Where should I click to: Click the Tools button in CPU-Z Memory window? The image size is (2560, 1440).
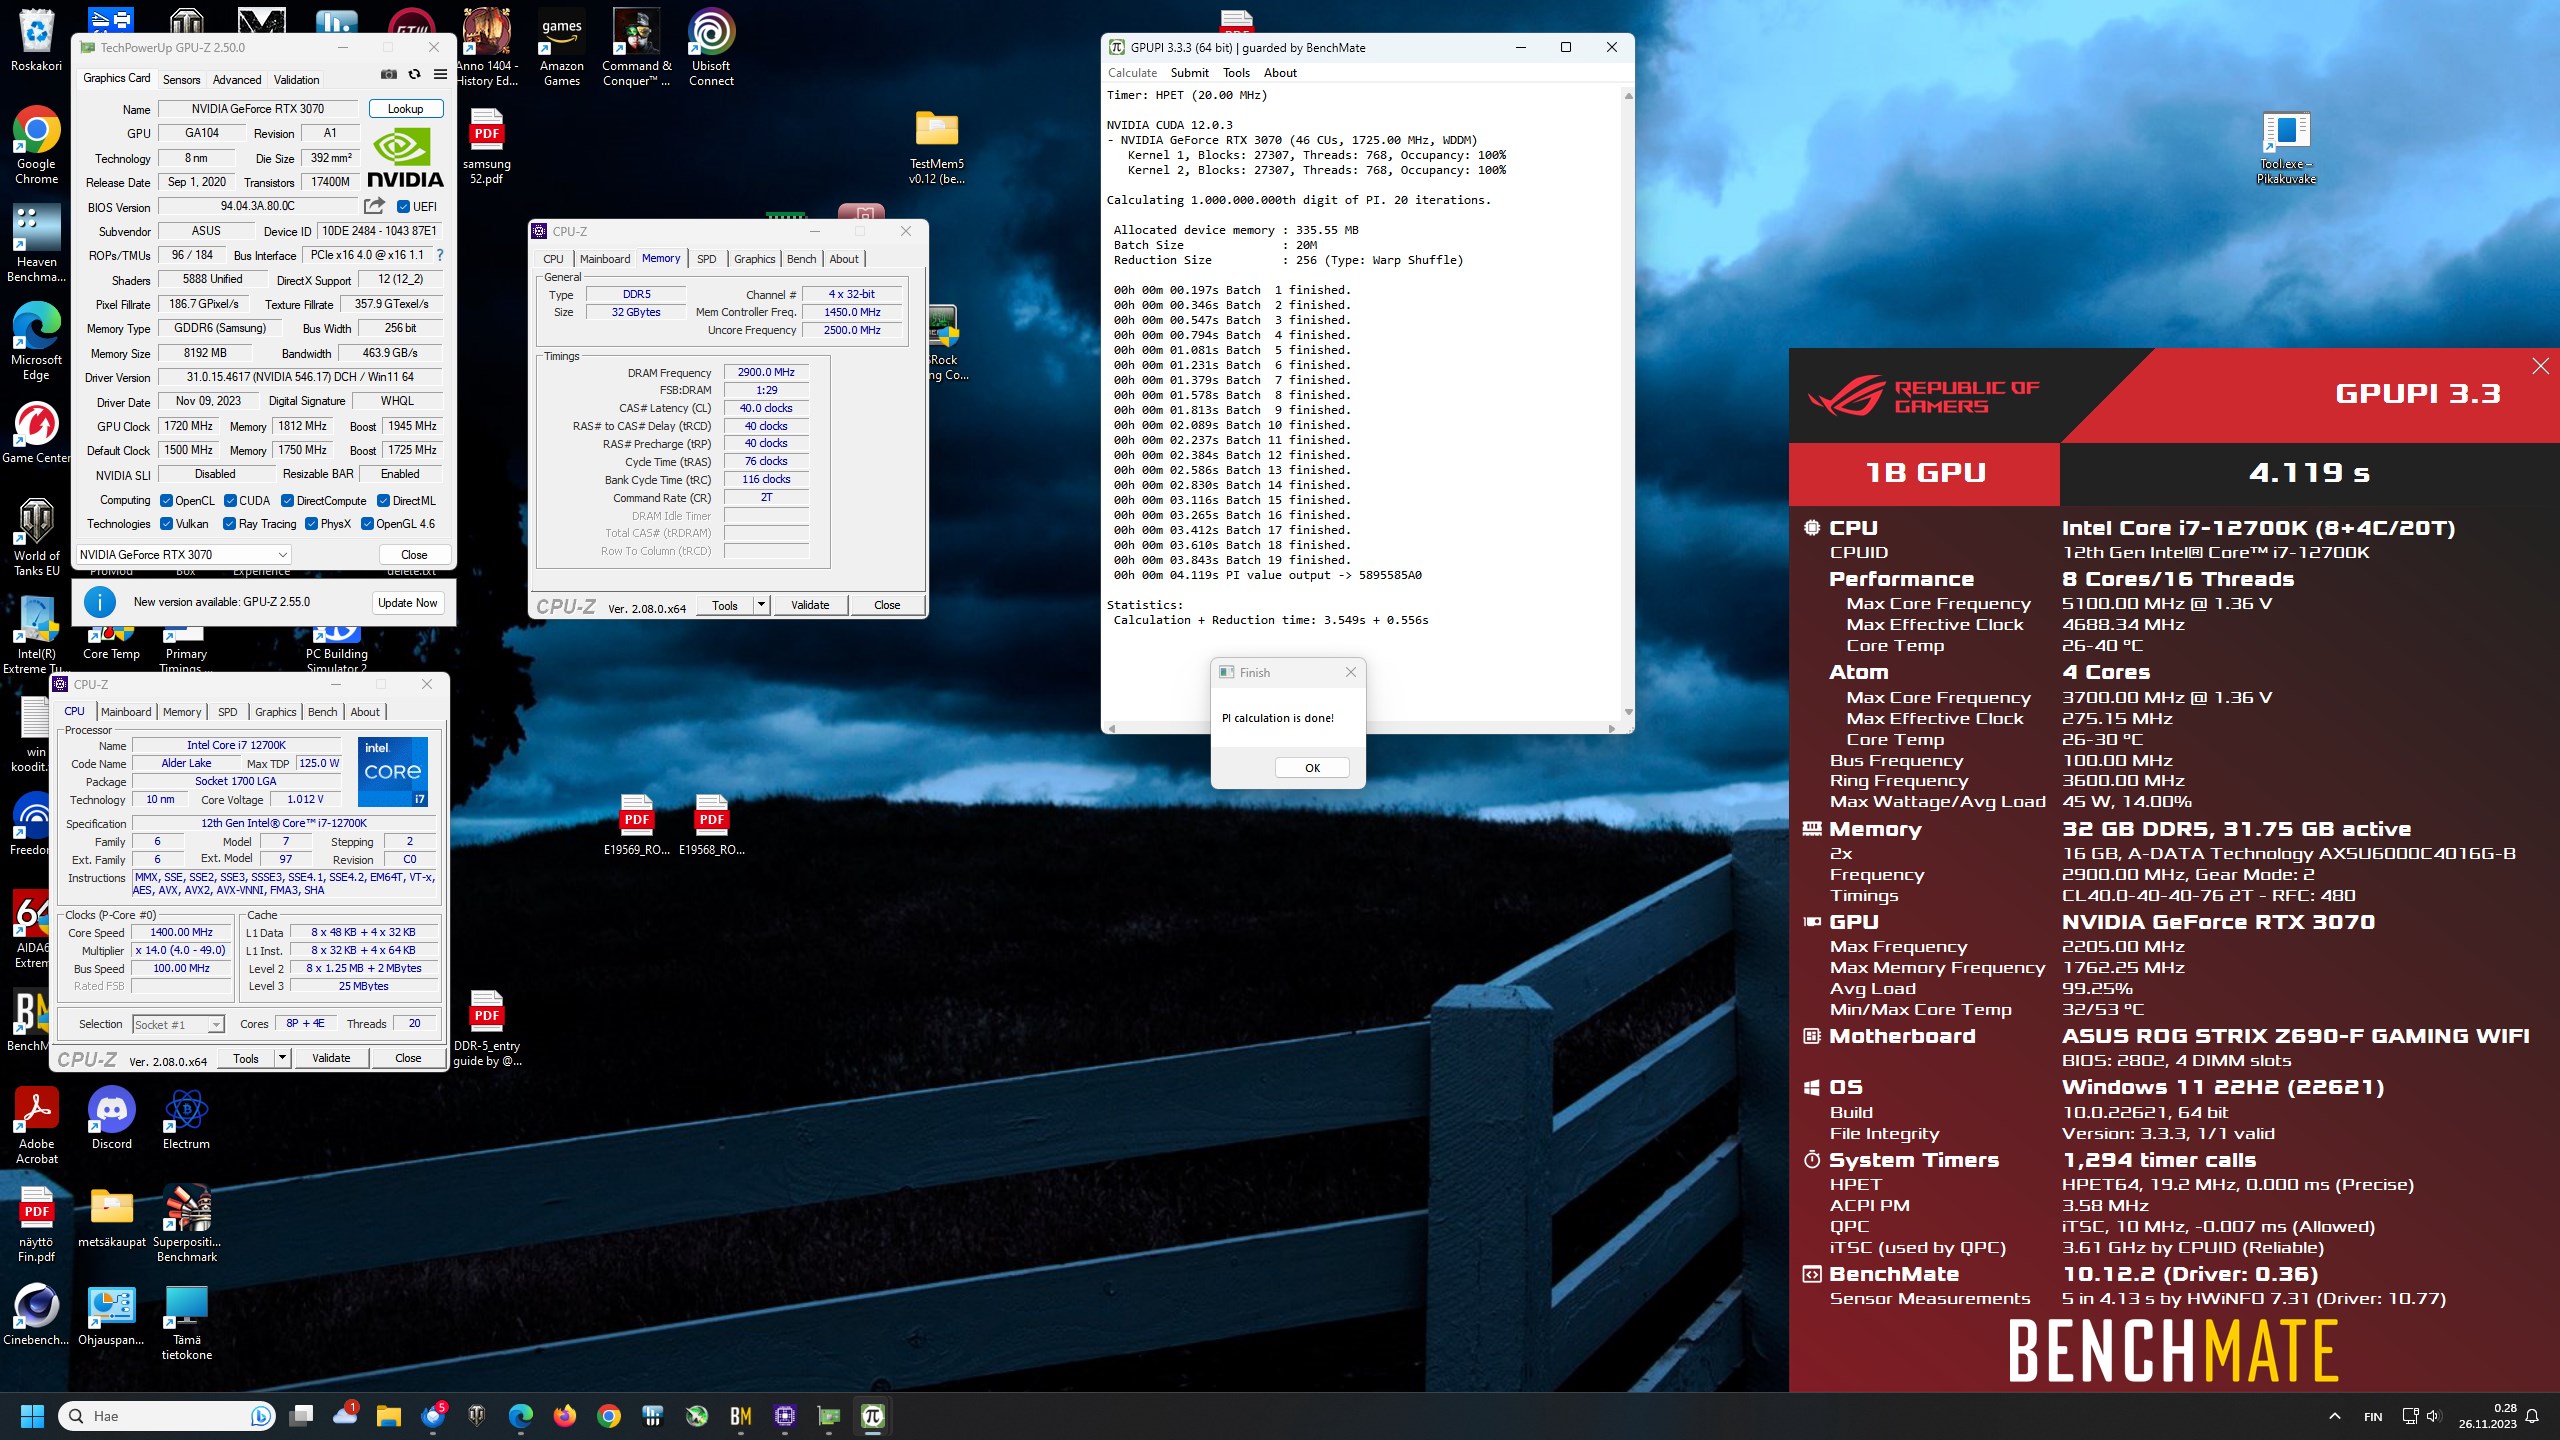(725, 605)
